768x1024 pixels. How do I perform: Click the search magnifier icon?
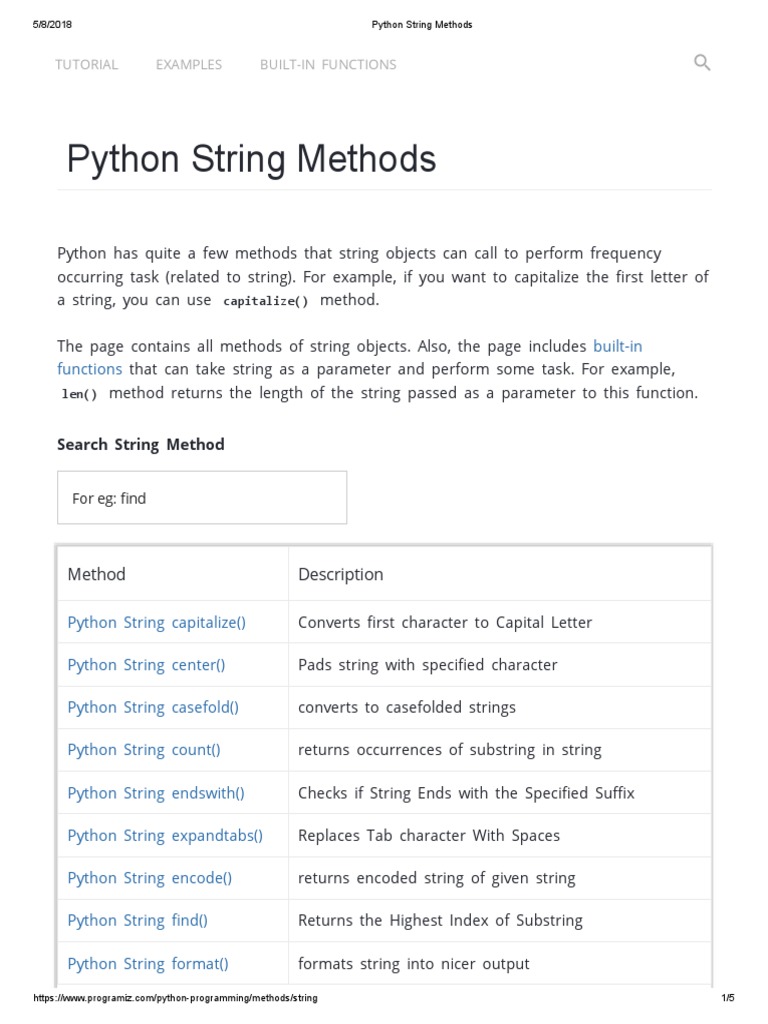click(x=702, y=63)
